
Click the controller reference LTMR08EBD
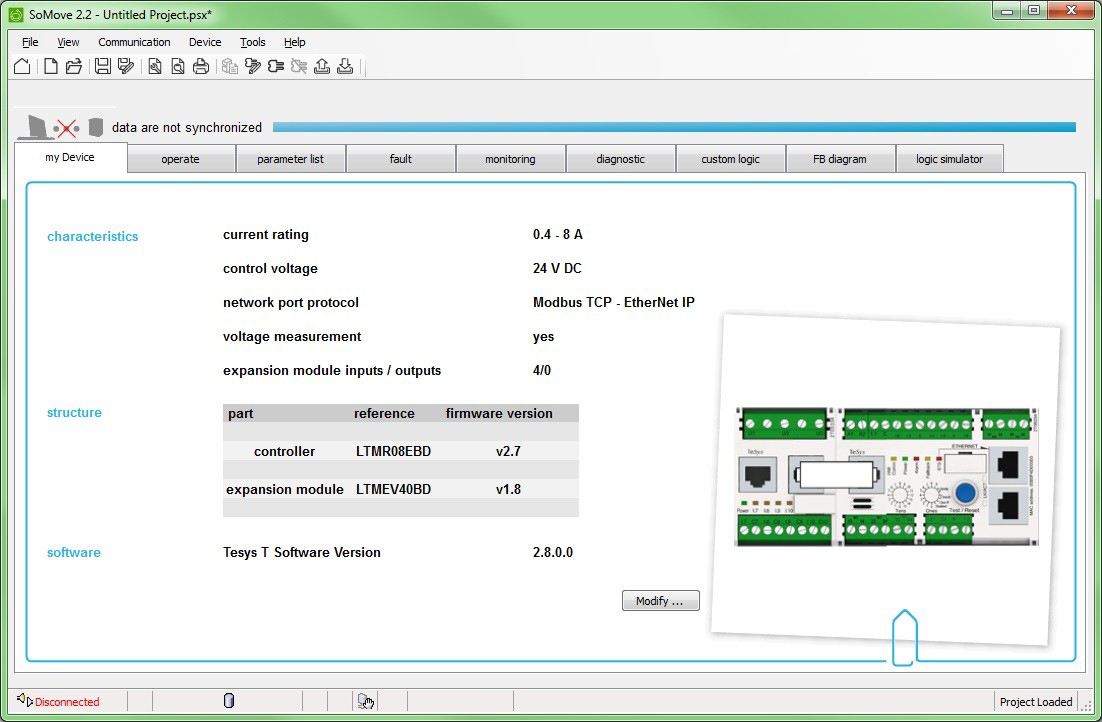pyautogui.click(x=394, y=451)
